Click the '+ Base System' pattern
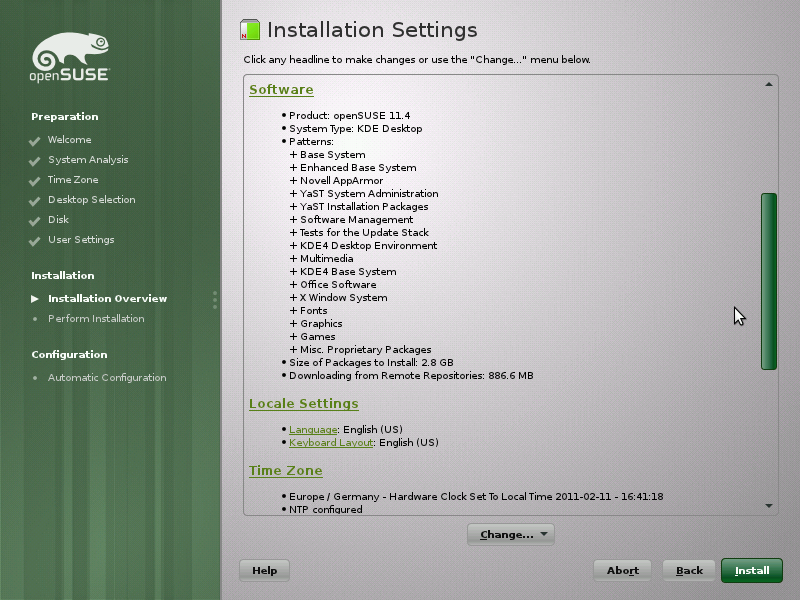The image size is (800, 600). [328, 155]
